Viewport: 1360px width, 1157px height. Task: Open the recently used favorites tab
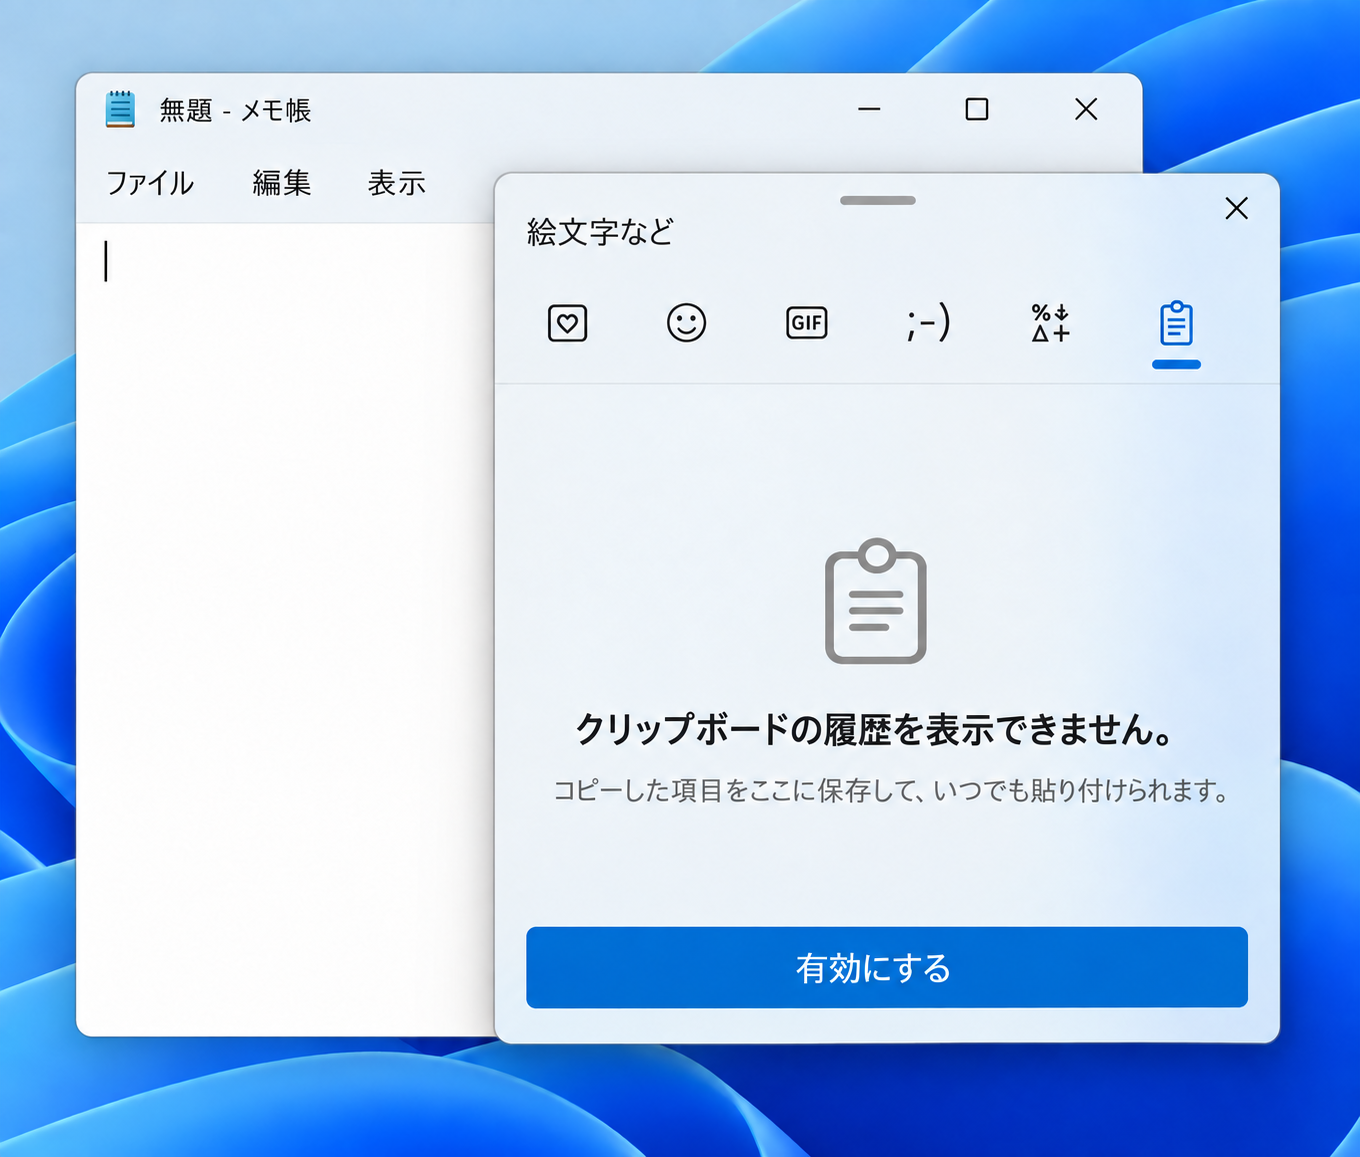click(567, 323)
